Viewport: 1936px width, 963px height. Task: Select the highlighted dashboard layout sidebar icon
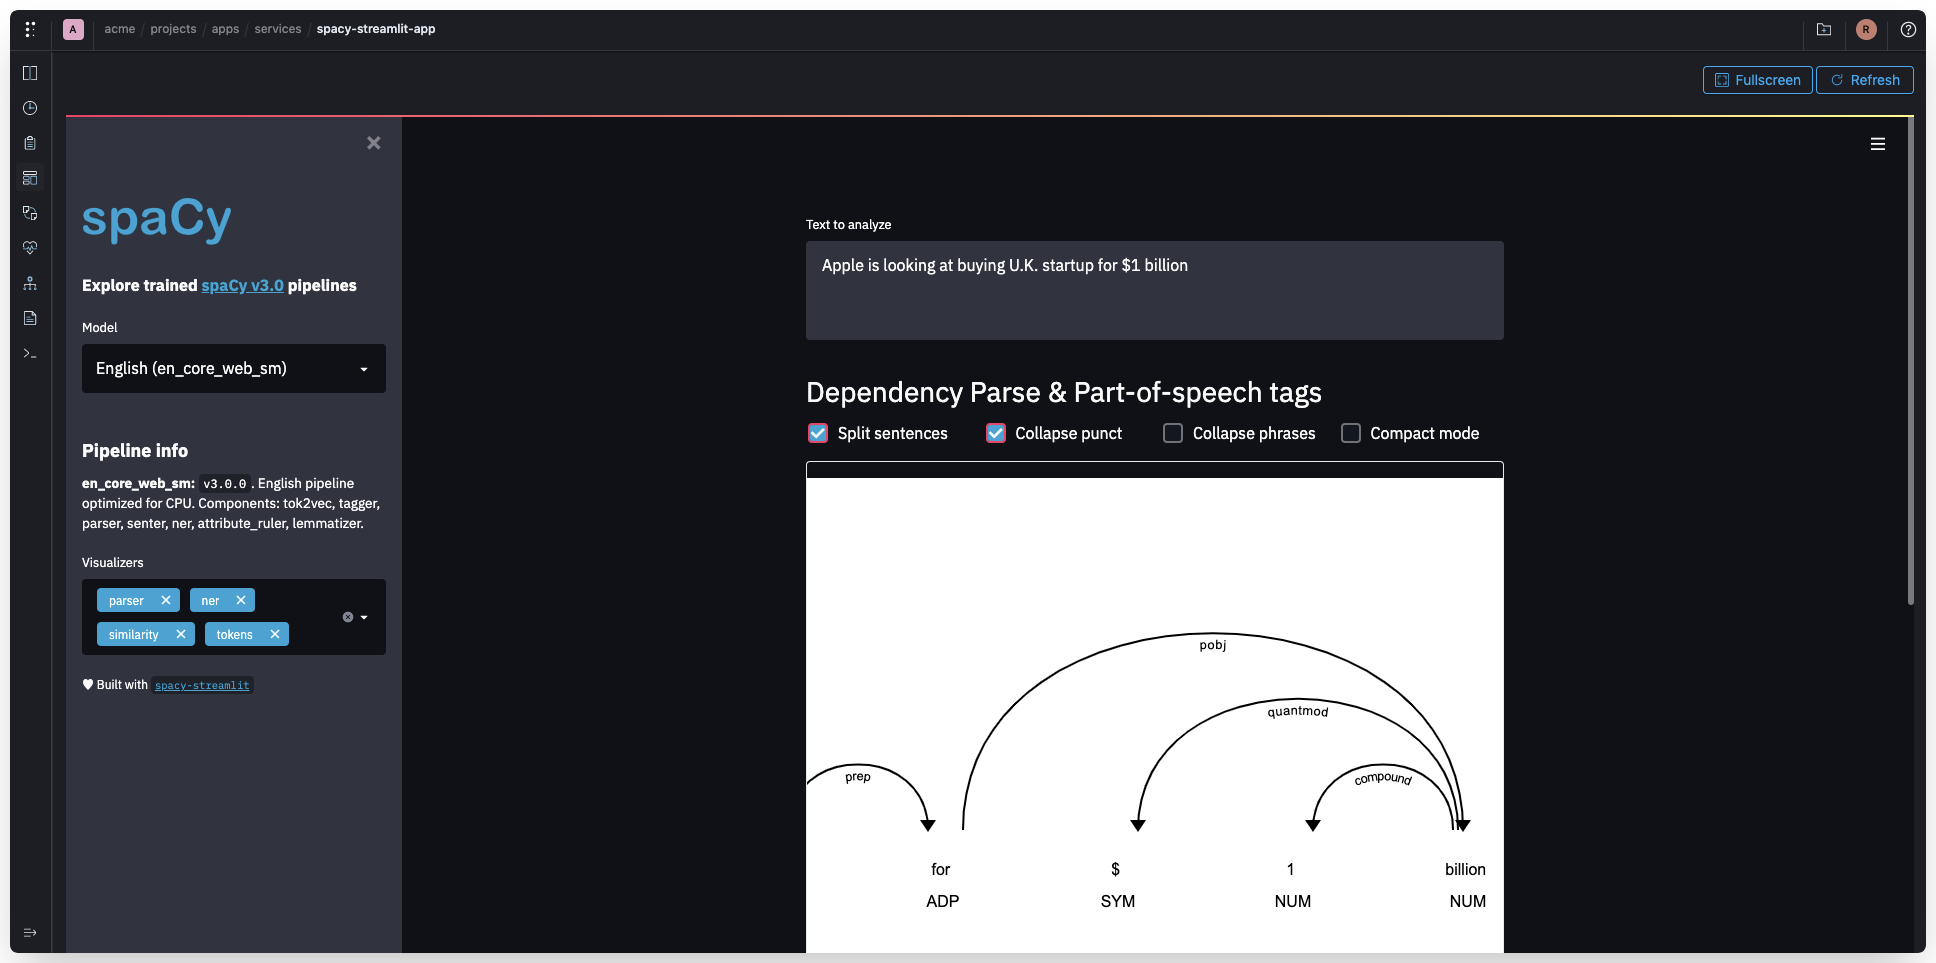point(30,178)
